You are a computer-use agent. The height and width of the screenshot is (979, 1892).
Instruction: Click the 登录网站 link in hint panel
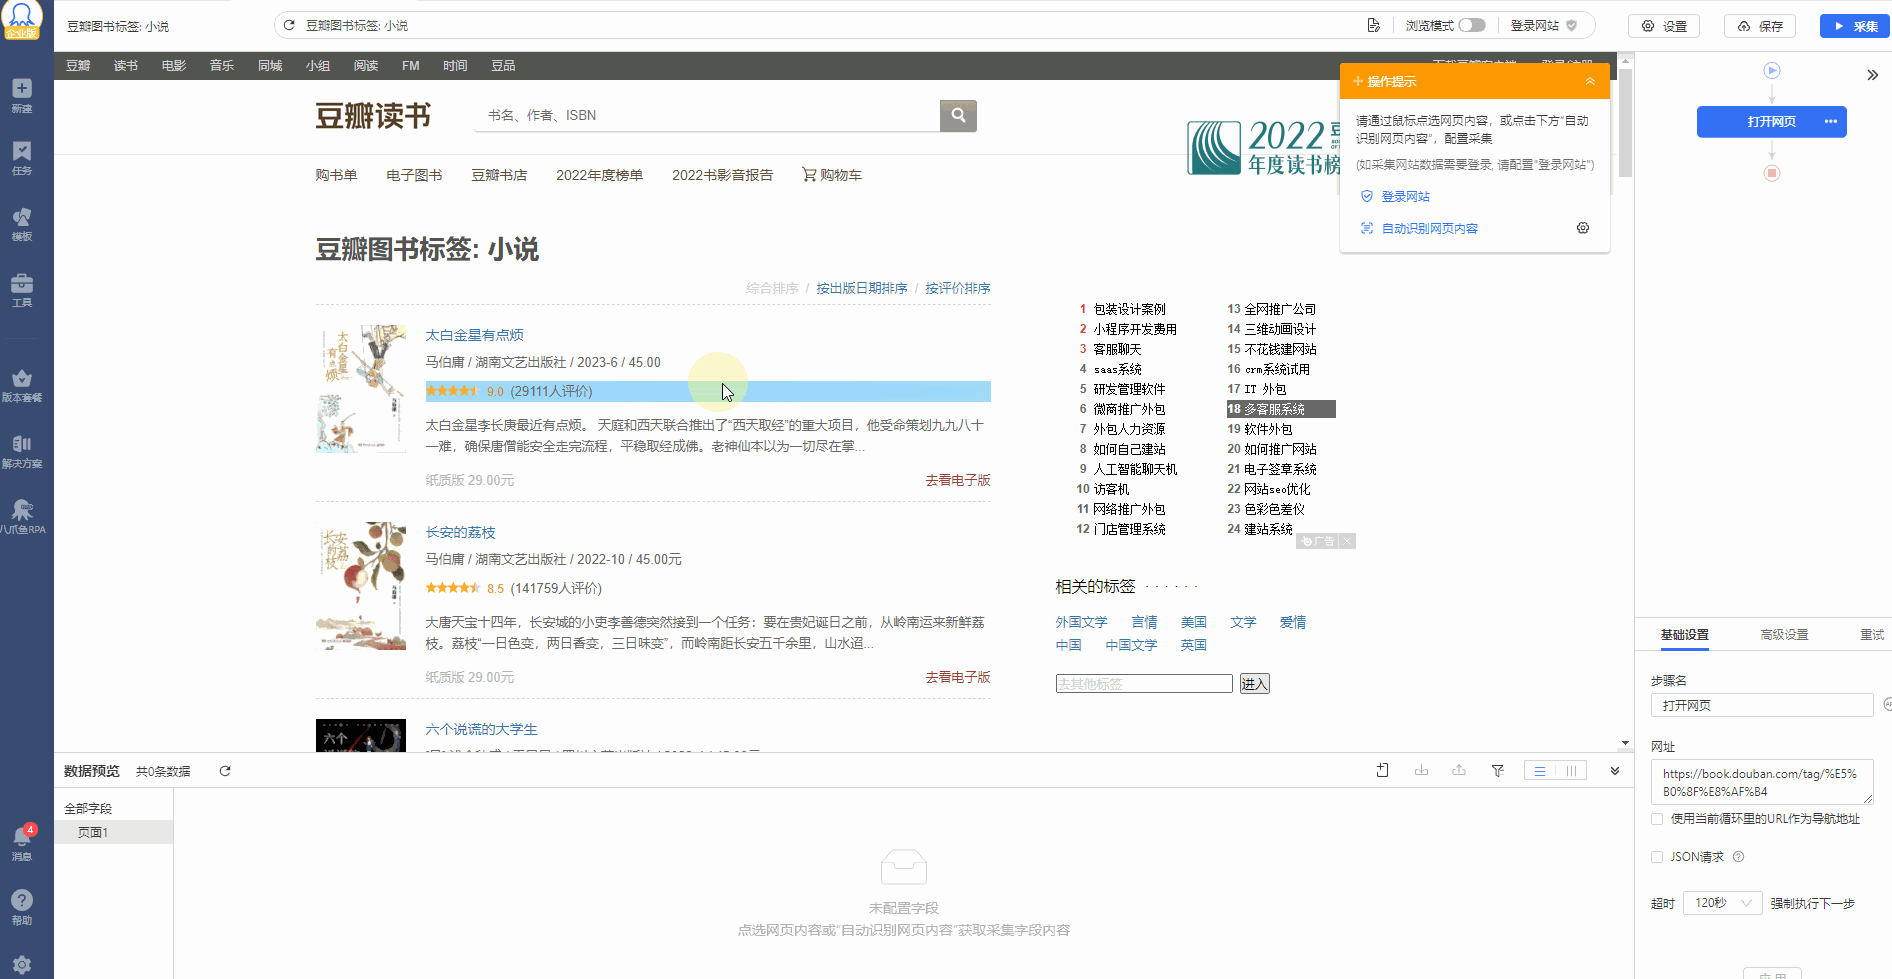pyautogui.click(x=1405, y=197)
